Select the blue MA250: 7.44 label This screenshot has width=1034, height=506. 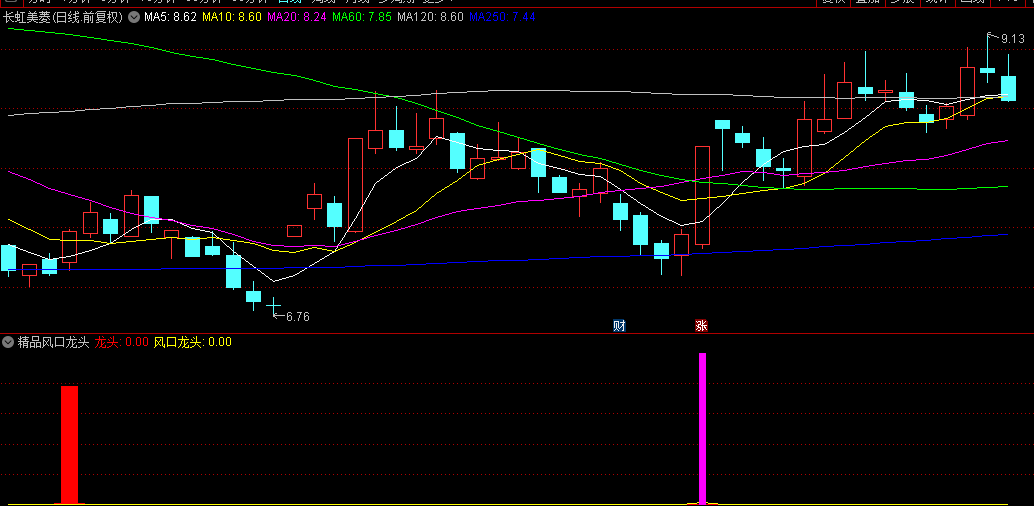point(502,17)
